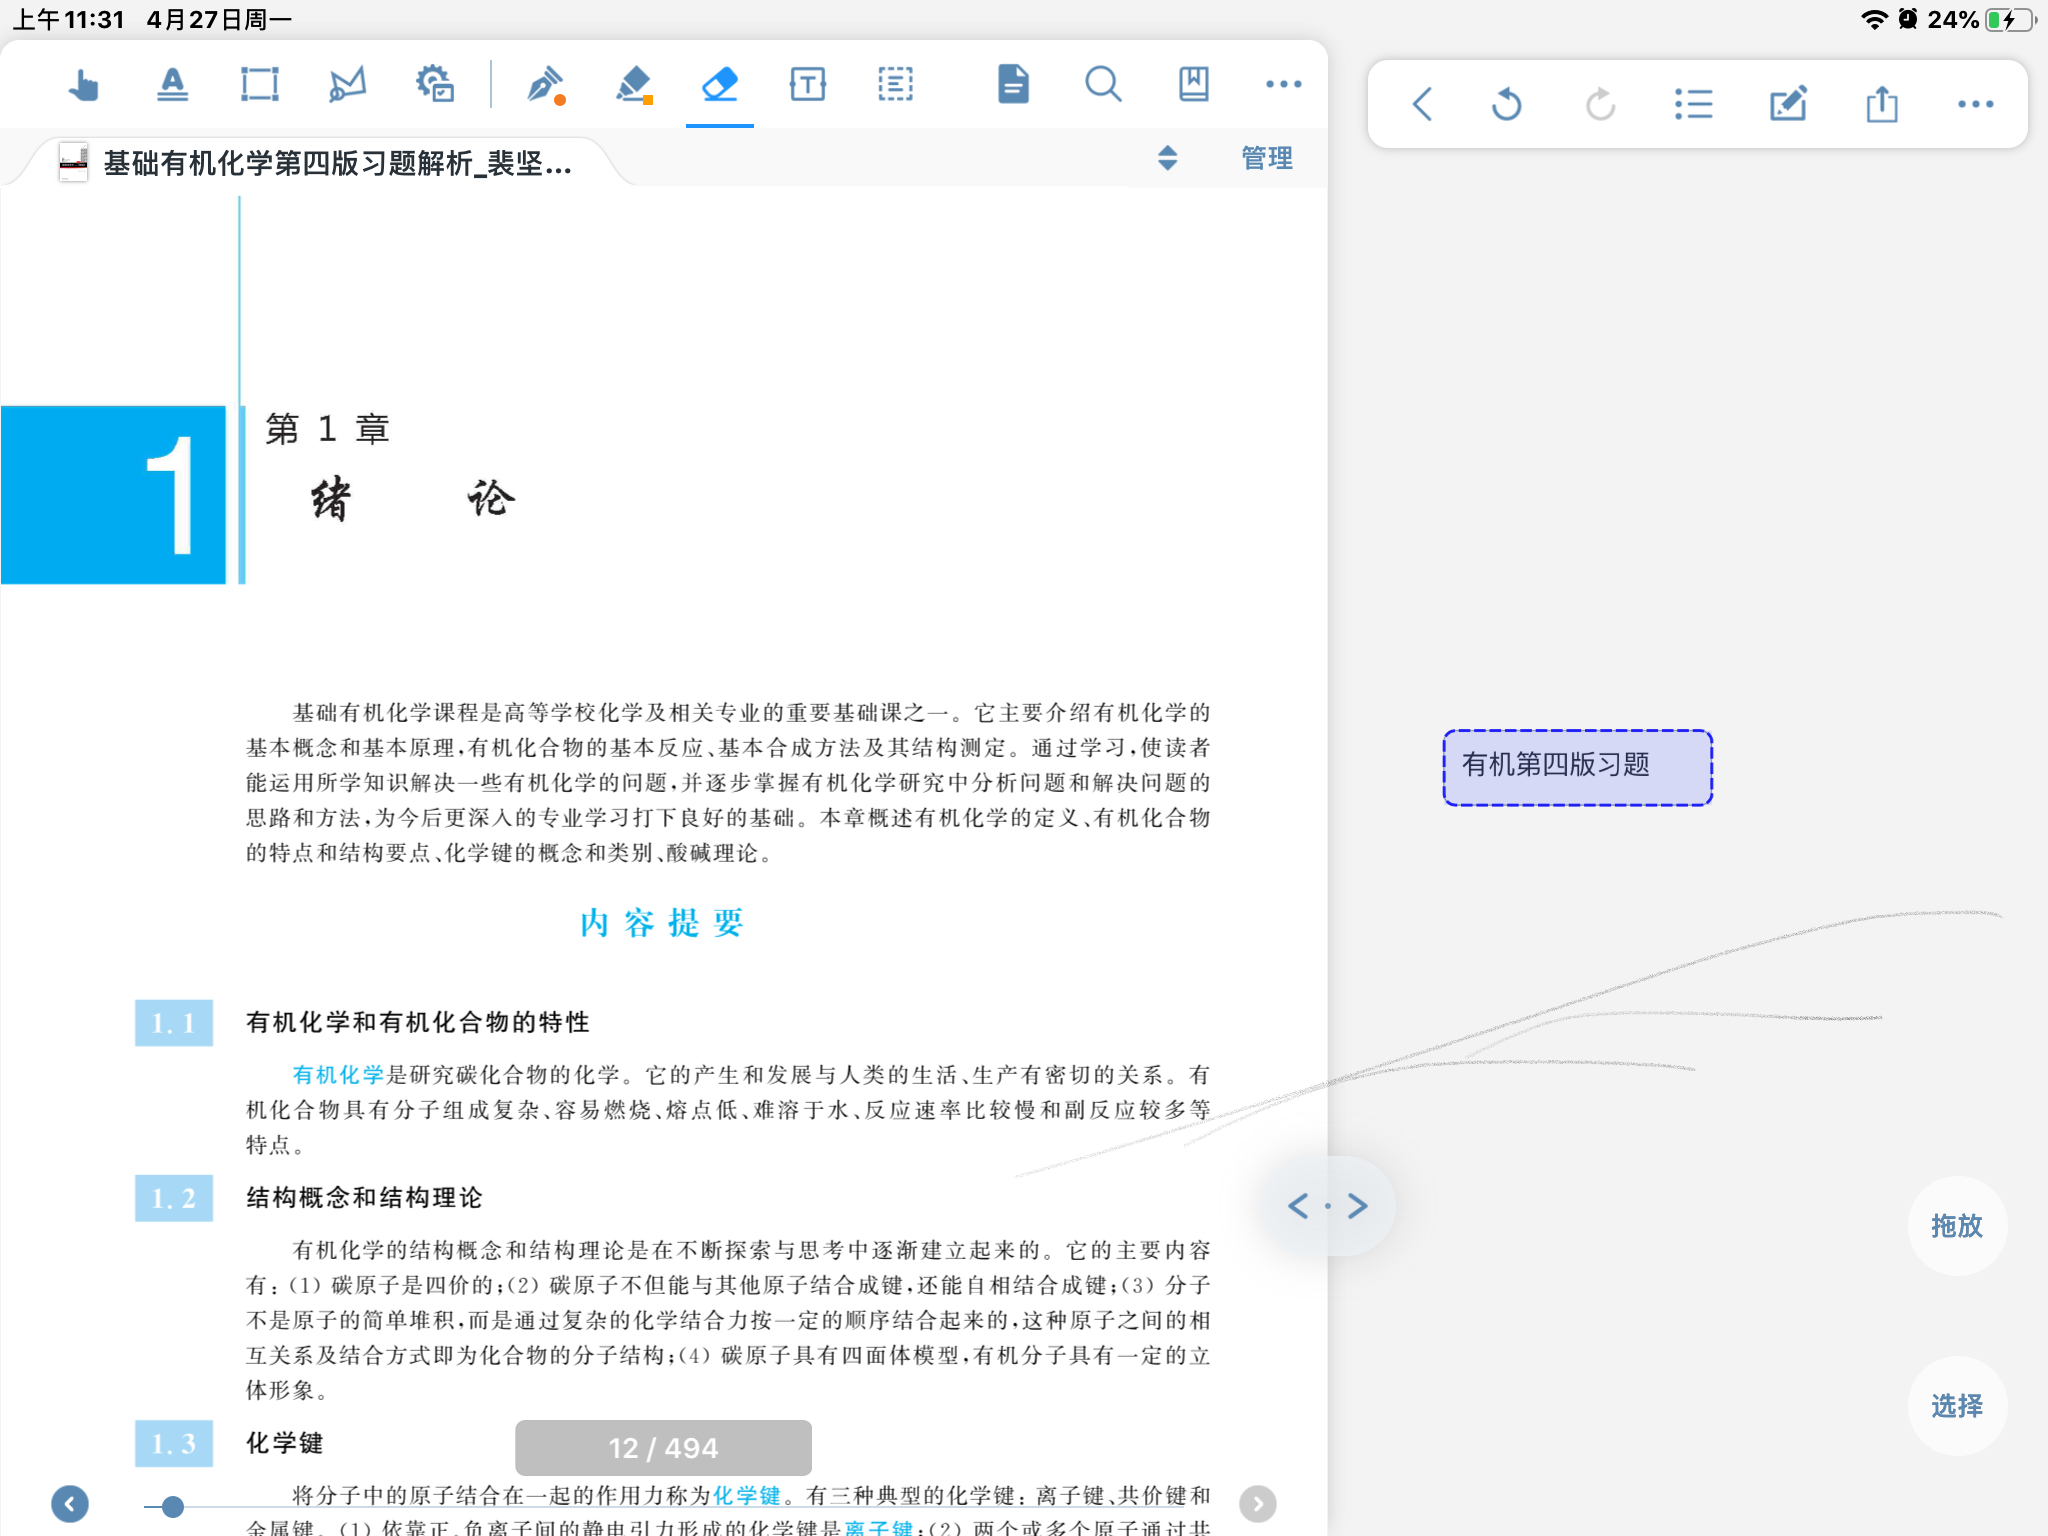Image resolution: width=2048 pixels, height=1536 pixels.
Task: Open the gear excerpt settings tool
Action: [435, 85]
